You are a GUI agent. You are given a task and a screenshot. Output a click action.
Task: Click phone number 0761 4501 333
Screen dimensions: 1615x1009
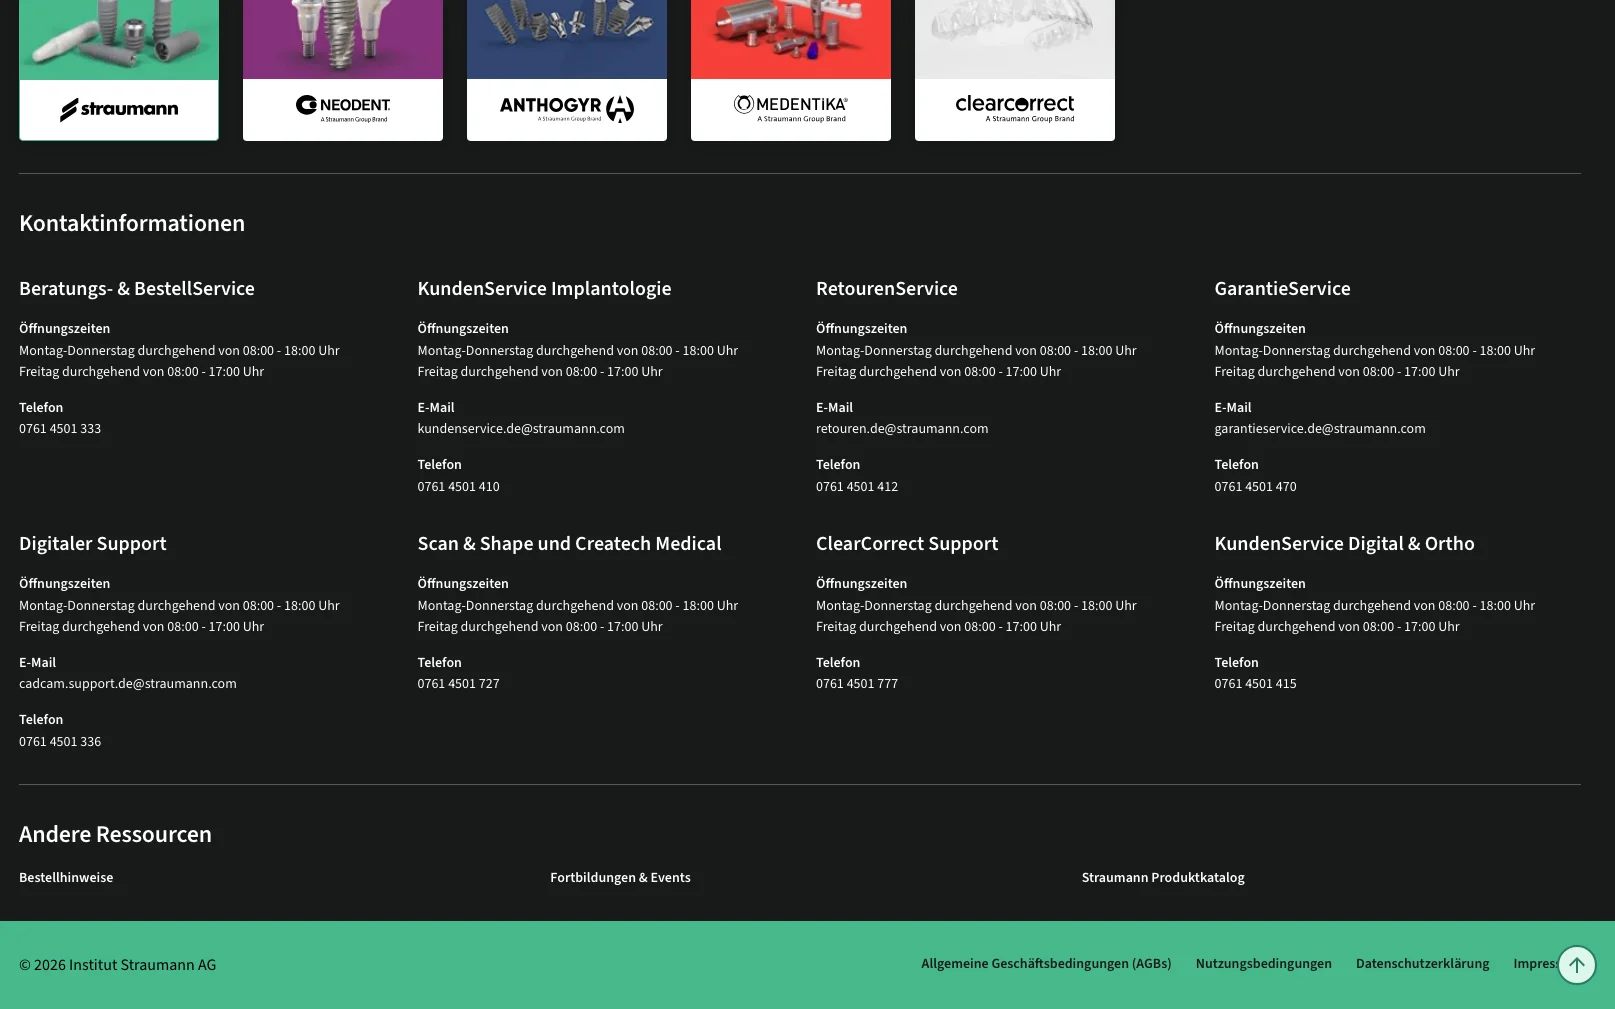pos(60,429)
